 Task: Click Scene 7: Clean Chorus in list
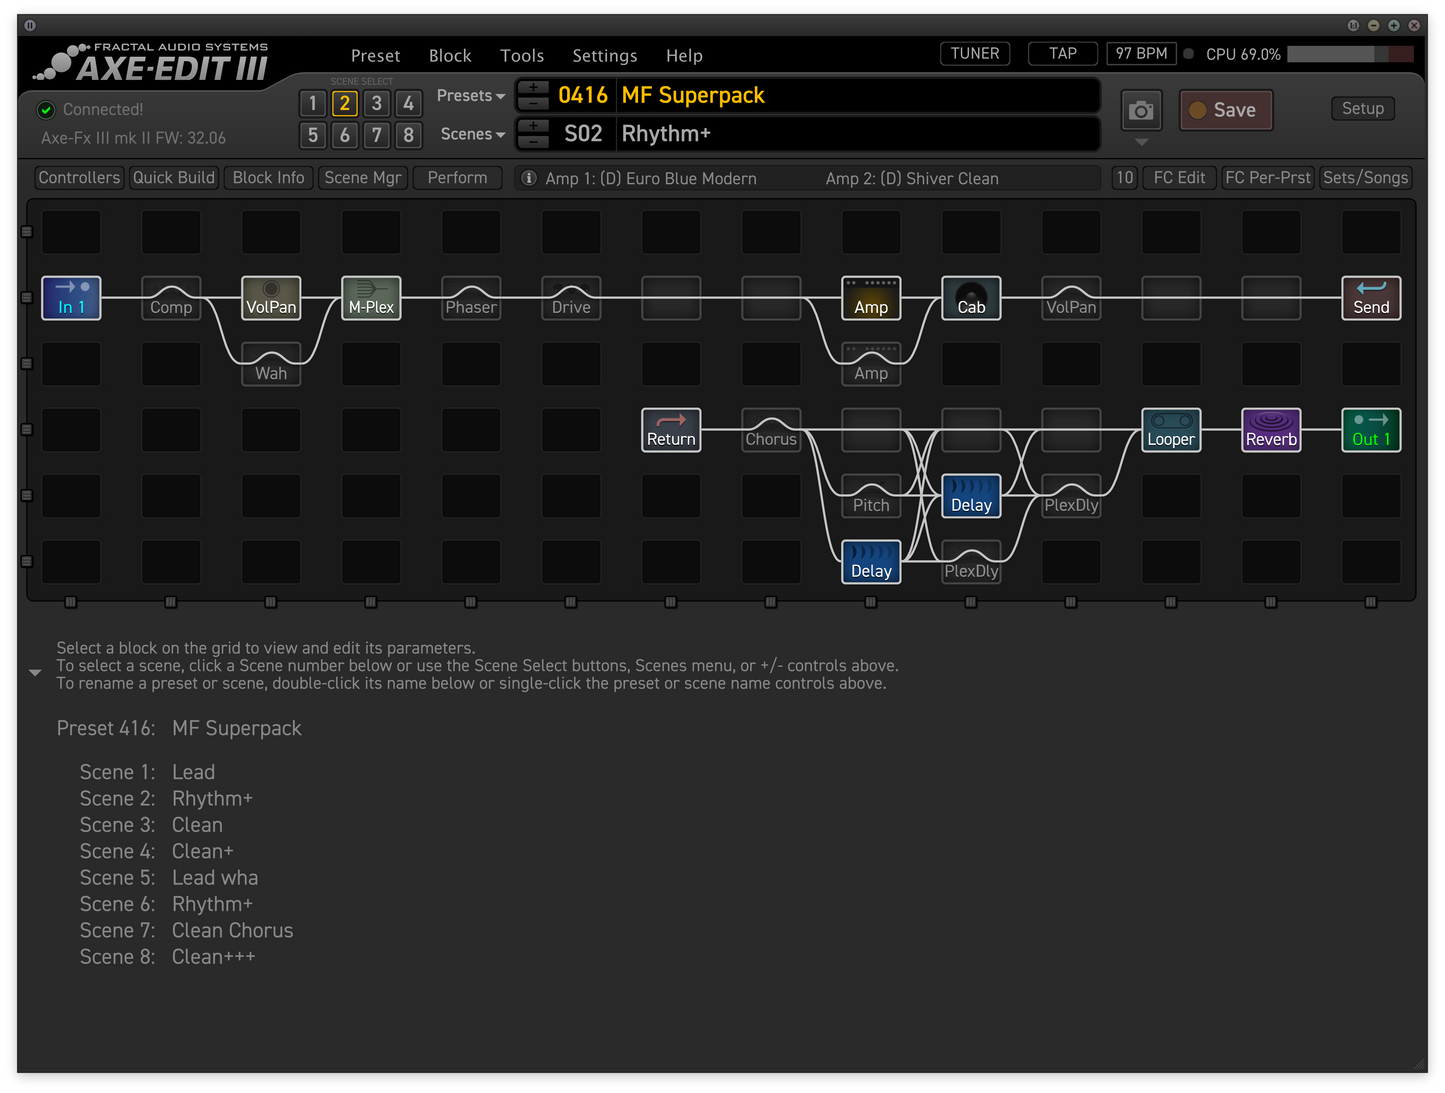tap(187, 931)
